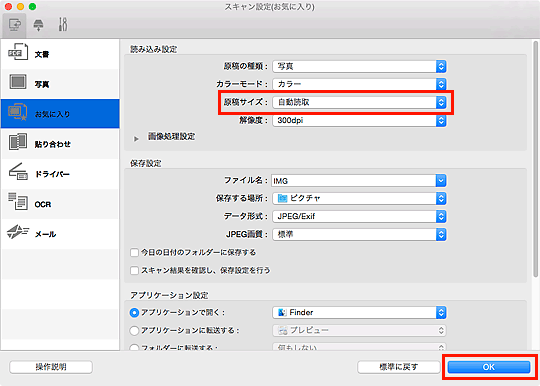Click the アプリケーション設定 section heading

[169, 295]
